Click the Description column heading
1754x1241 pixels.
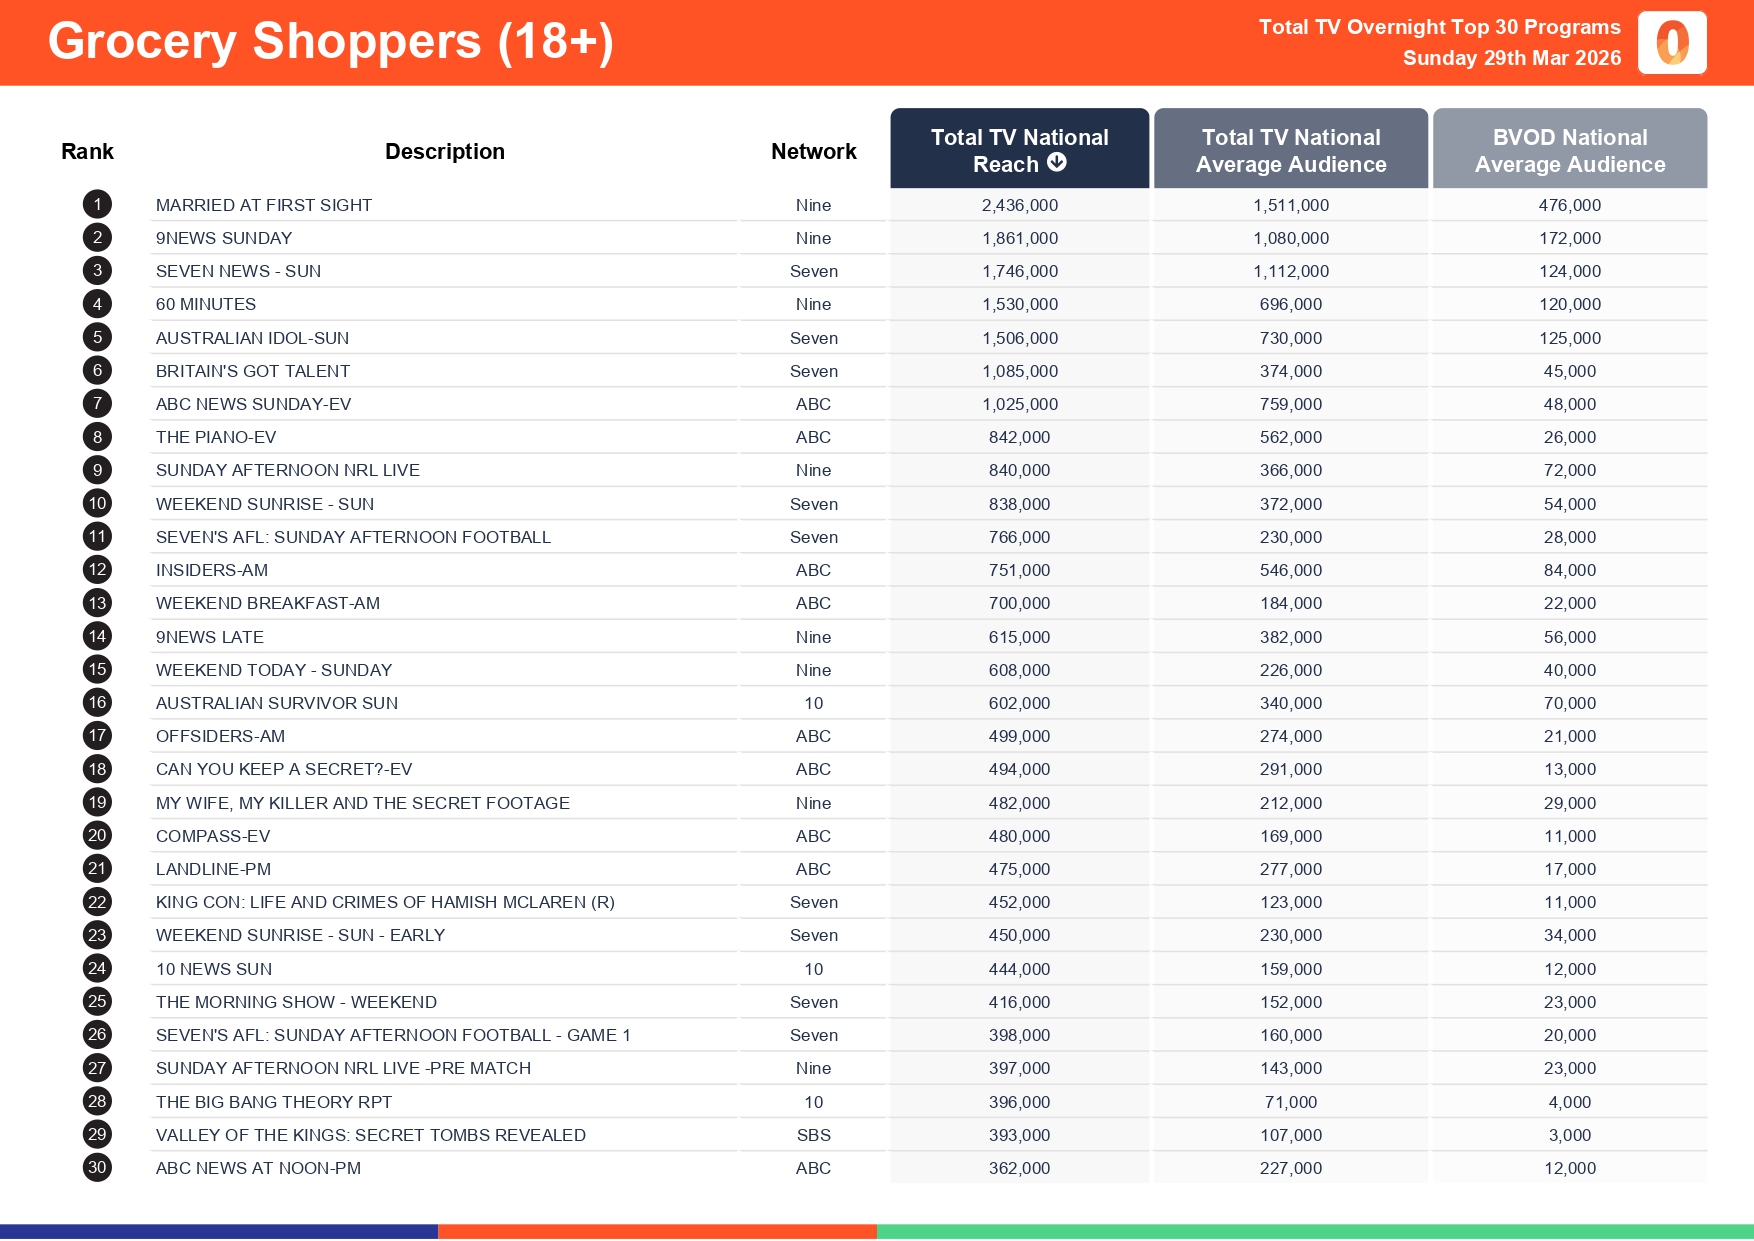click(x=444, y=152)
